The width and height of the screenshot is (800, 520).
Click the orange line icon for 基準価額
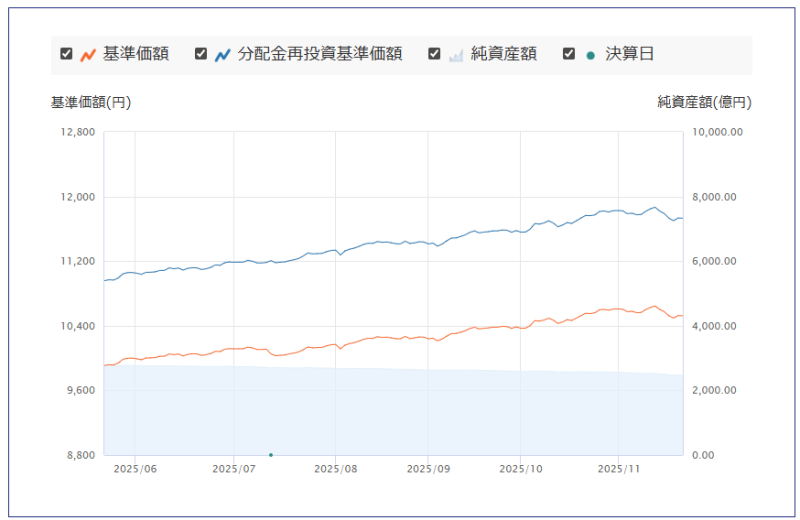pos(88,54)
